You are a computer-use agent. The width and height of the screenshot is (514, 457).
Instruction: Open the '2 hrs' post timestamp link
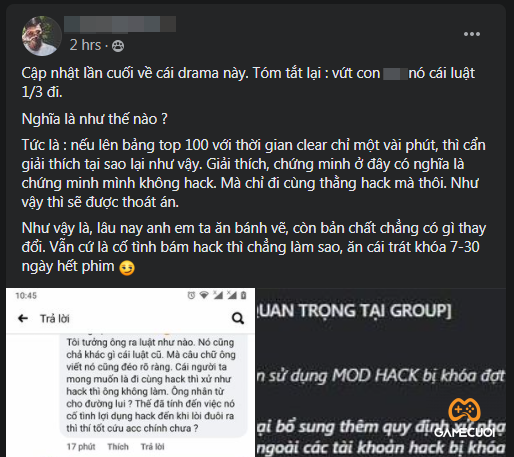point(85,45)
